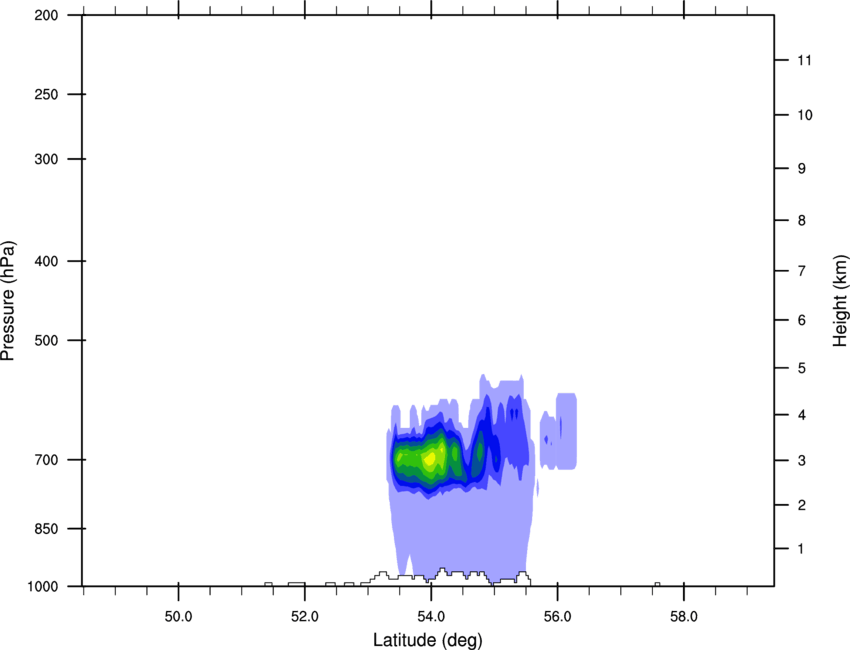
Task: Click the 58.0 latitude label
Action: coord(684,617)
